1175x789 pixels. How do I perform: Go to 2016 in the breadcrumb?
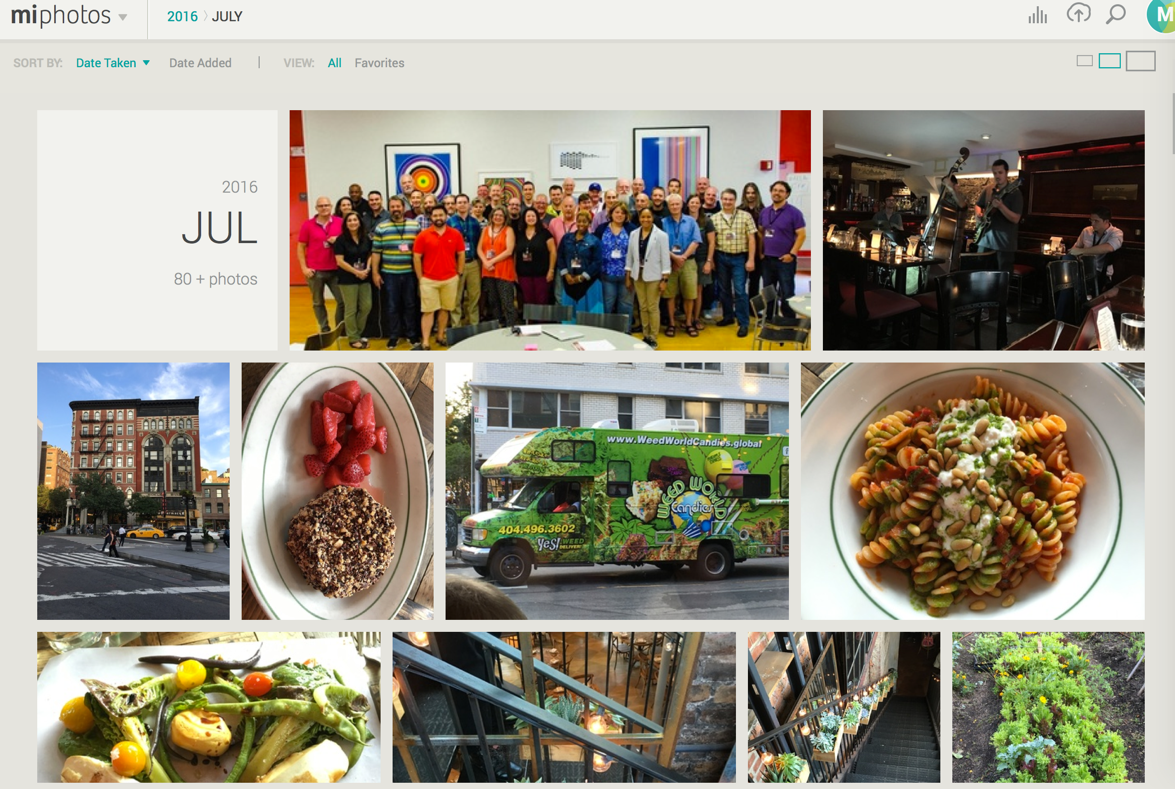(x=182, y=16)
